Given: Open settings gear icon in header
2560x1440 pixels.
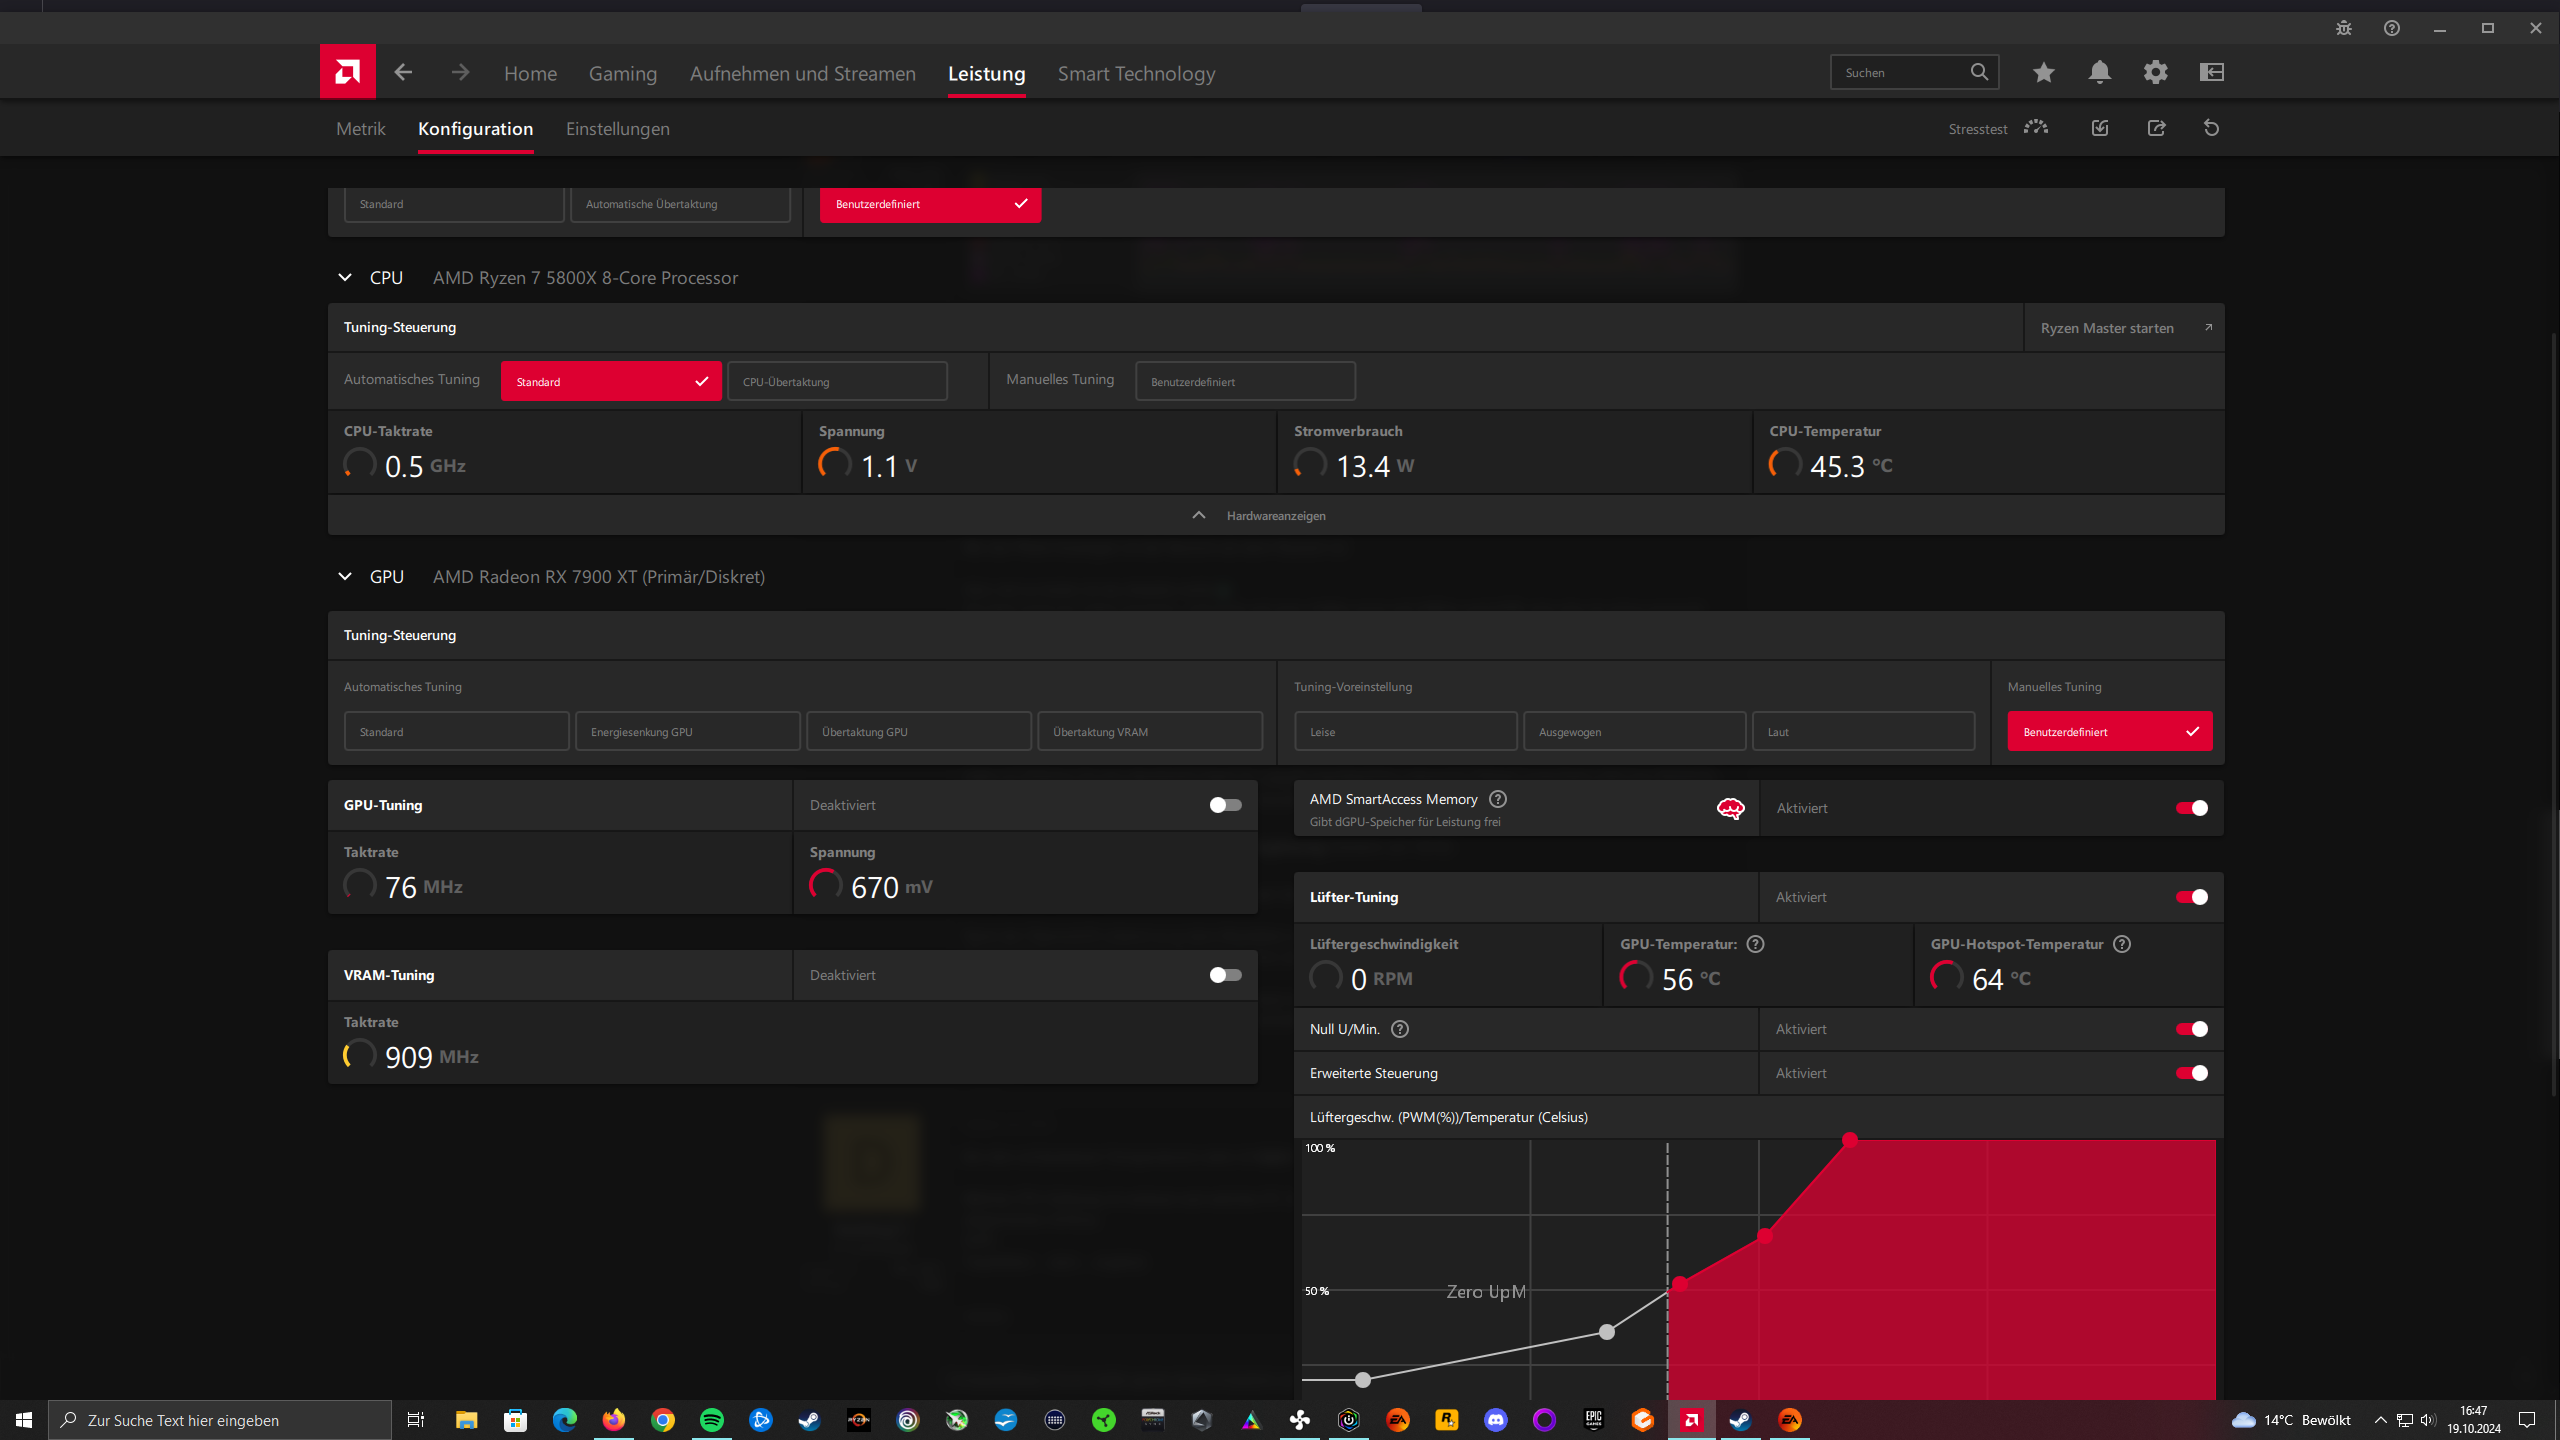Looking at the screenshot, I should point(2155,72).
